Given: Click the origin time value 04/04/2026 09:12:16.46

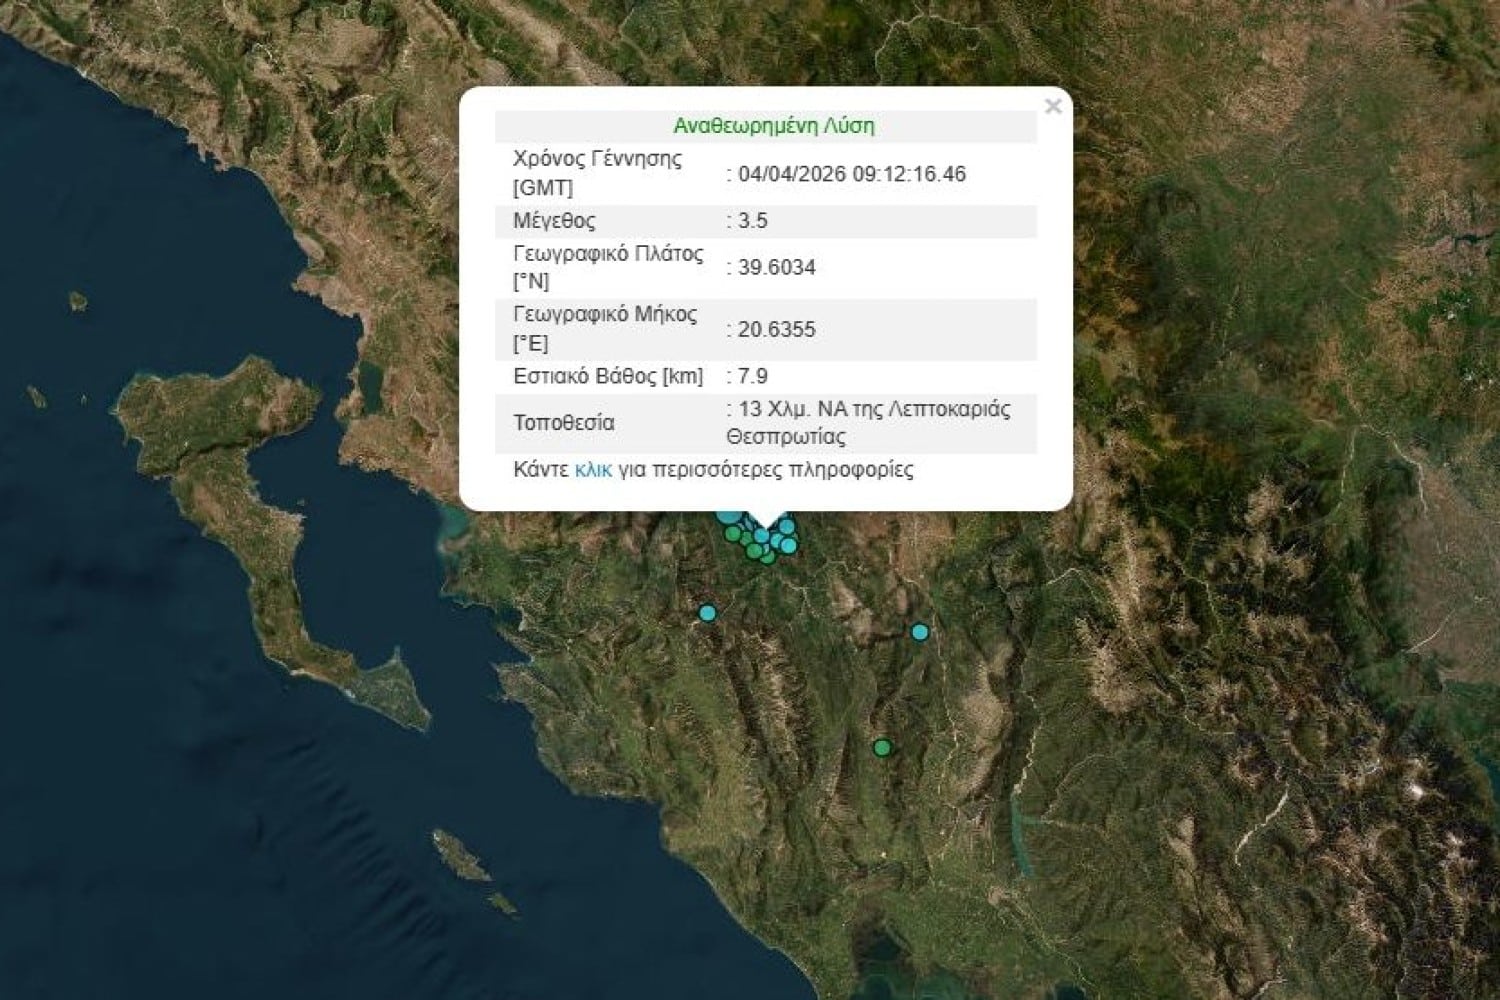Looking at the screenshot, I should click(x=851, y=174).
